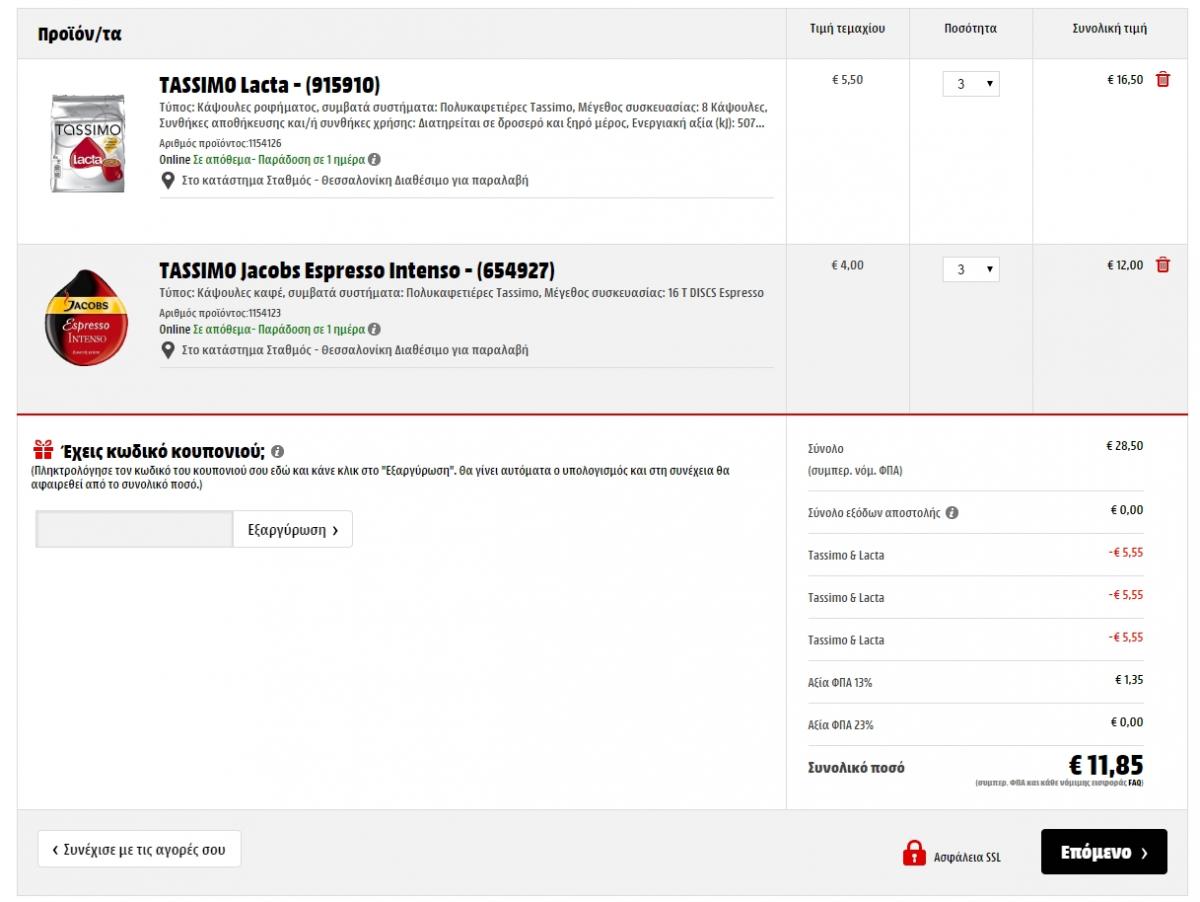1200x902 pixels.
Task: Click the Συνολική τιμή column header
Action: coord(1109,29)
